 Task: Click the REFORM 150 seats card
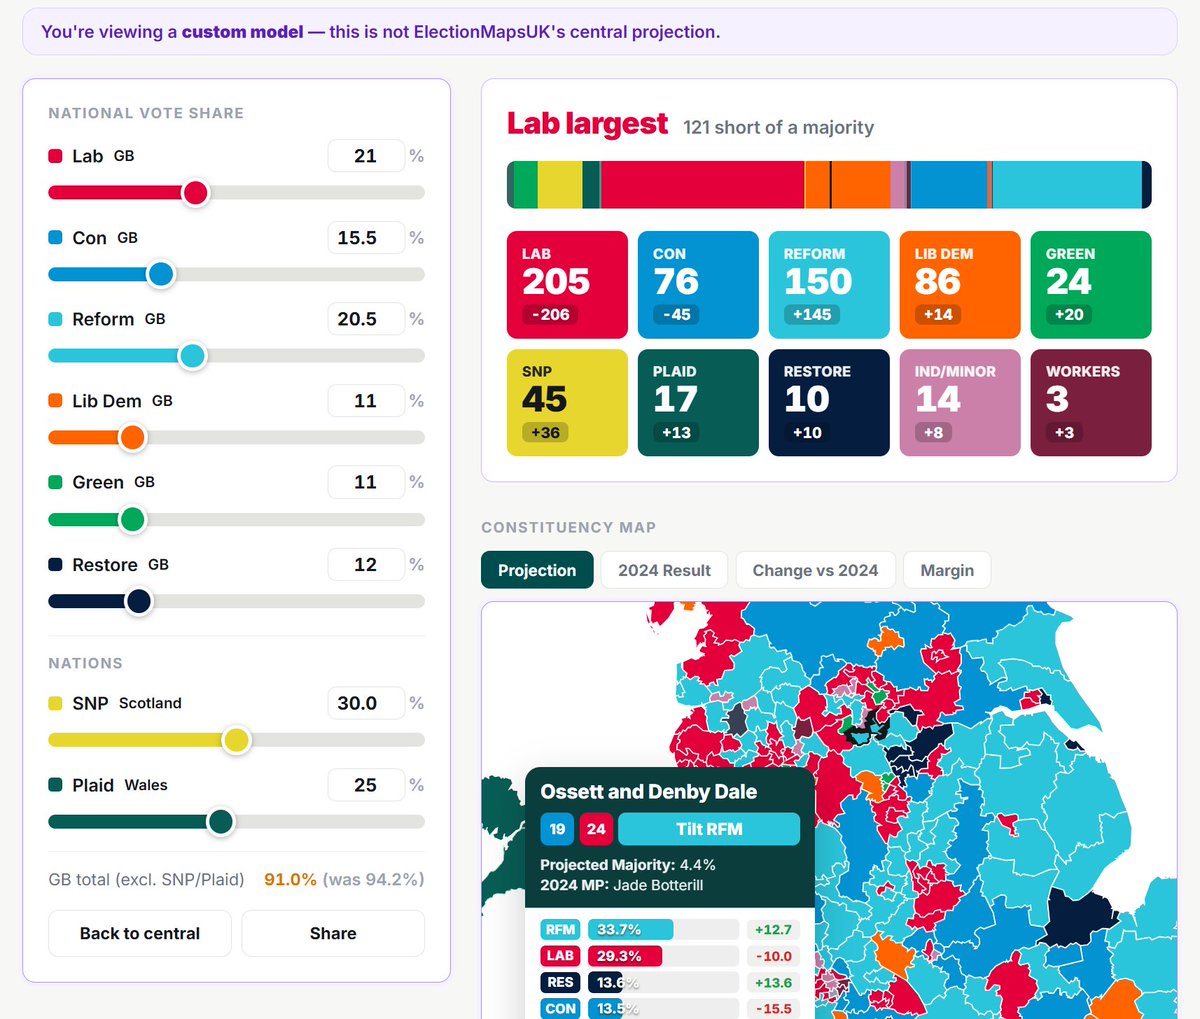[829, 285]
